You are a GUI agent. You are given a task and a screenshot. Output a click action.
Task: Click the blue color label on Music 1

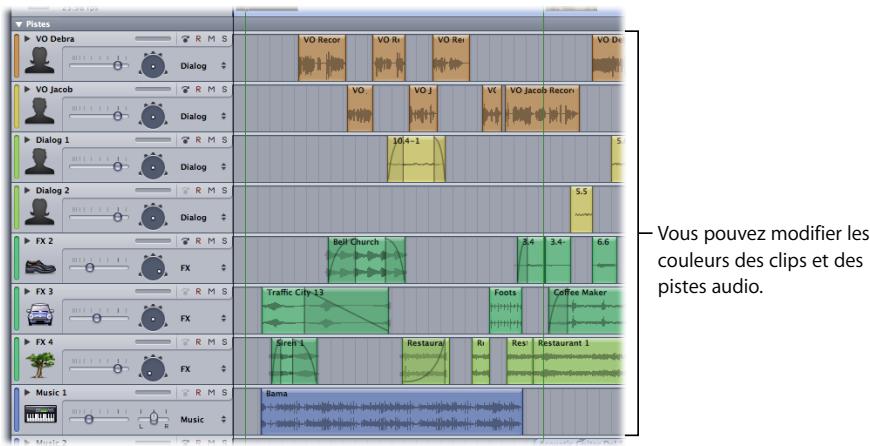[x=17, y=409]
